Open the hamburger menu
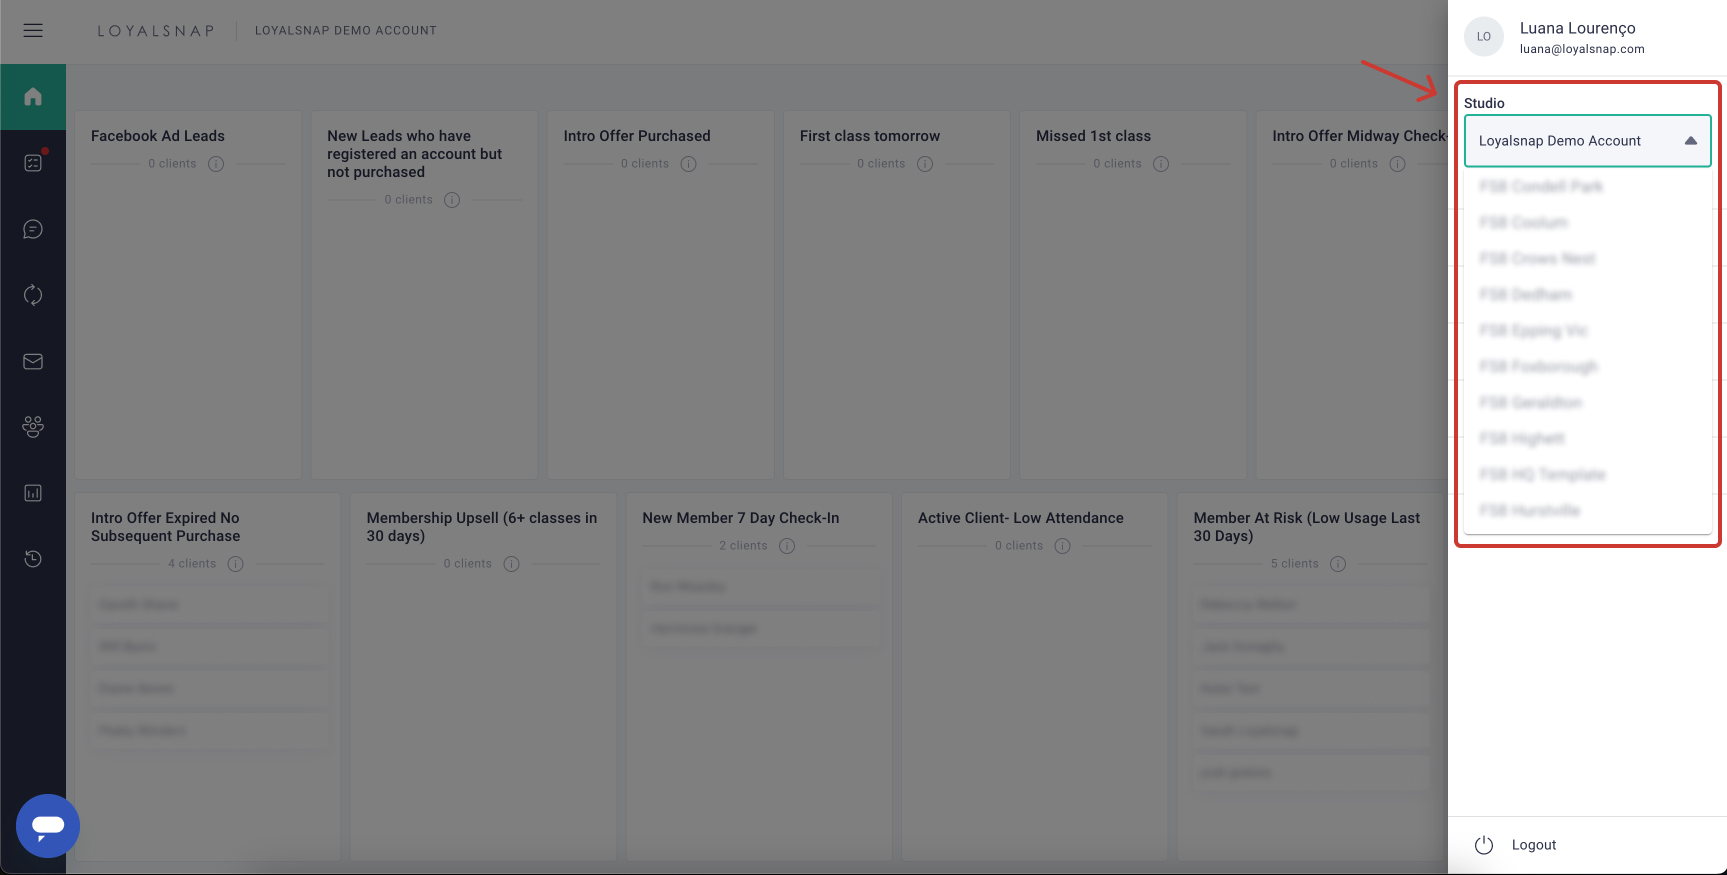This screenshot has width=1727, height=875. tap(33, 30)
